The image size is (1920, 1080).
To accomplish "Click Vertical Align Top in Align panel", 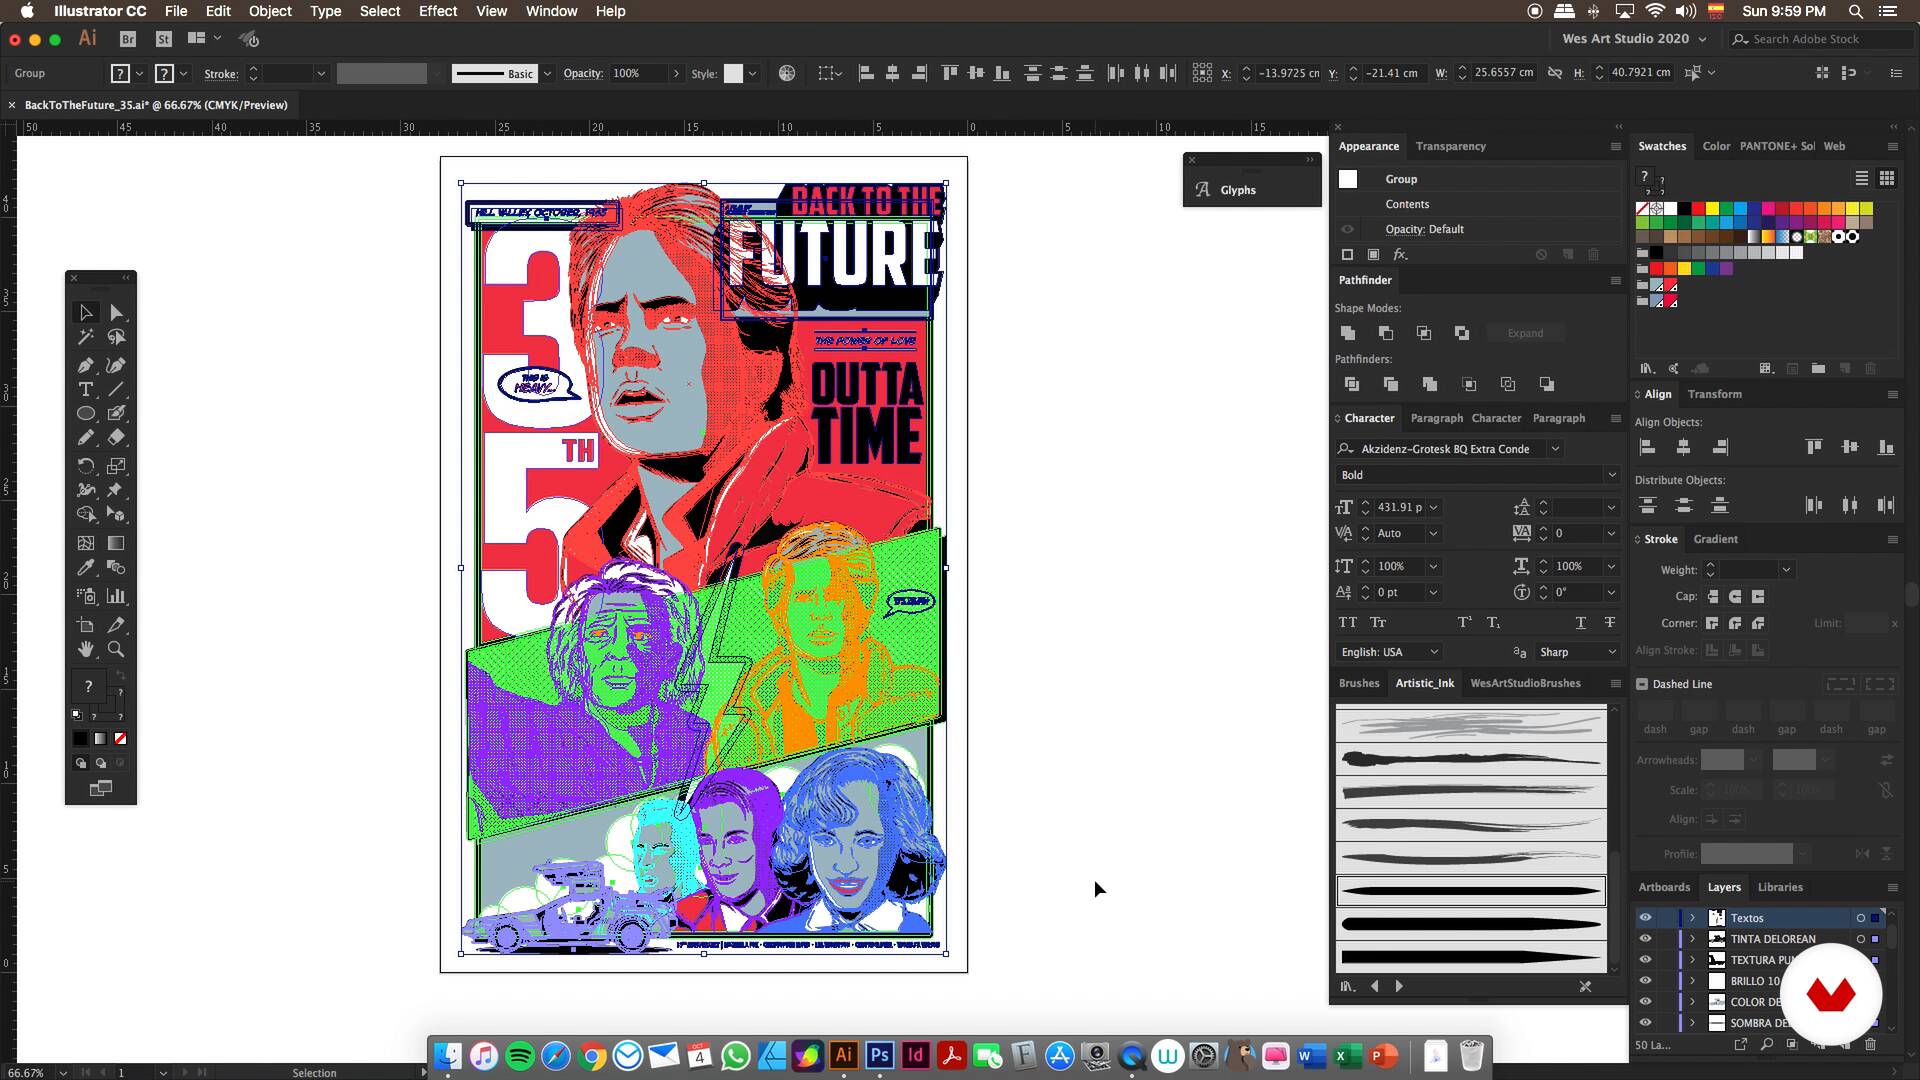I will click(1814, 447).
